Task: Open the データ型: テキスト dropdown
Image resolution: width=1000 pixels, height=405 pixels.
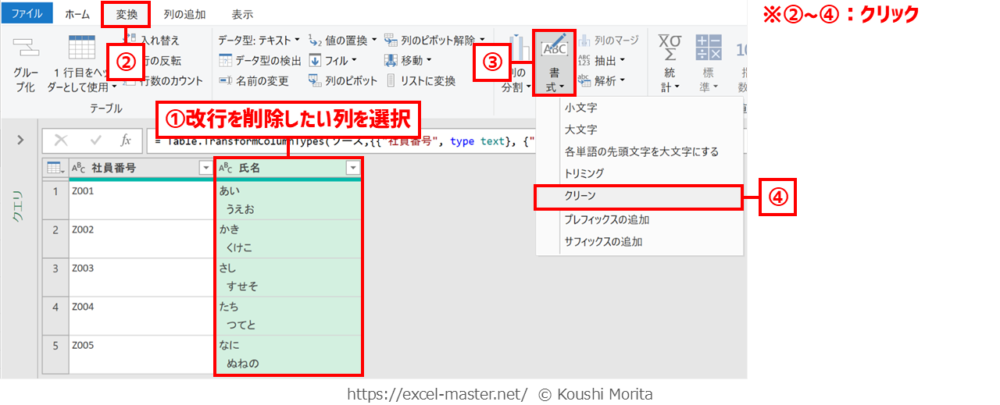Action: coord(258,41)
